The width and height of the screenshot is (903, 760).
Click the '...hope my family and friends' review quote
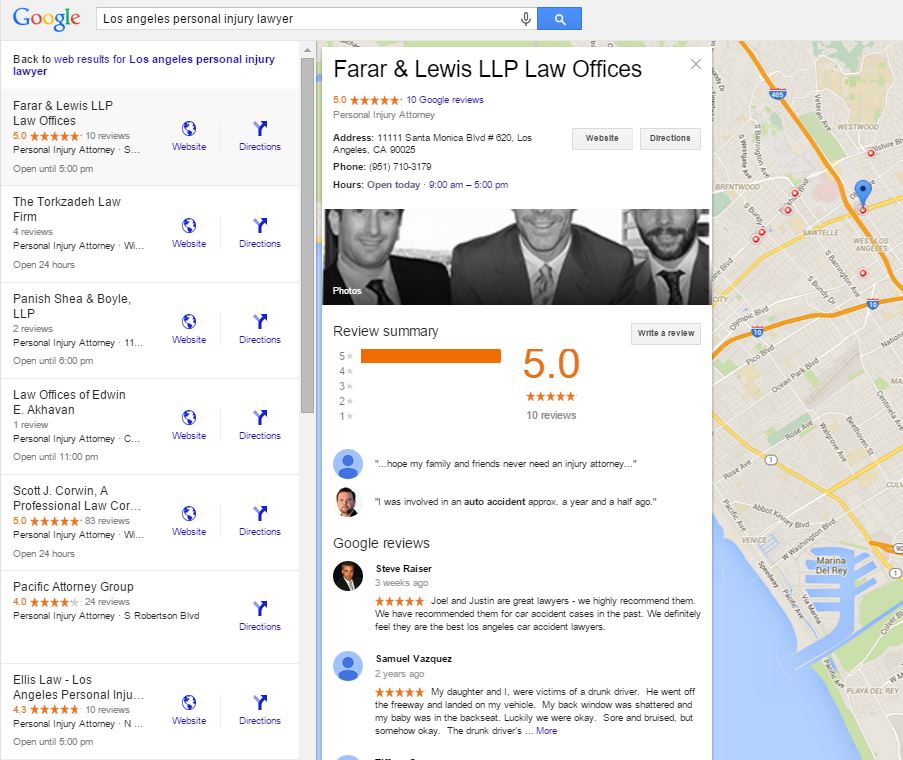(506, 464)
